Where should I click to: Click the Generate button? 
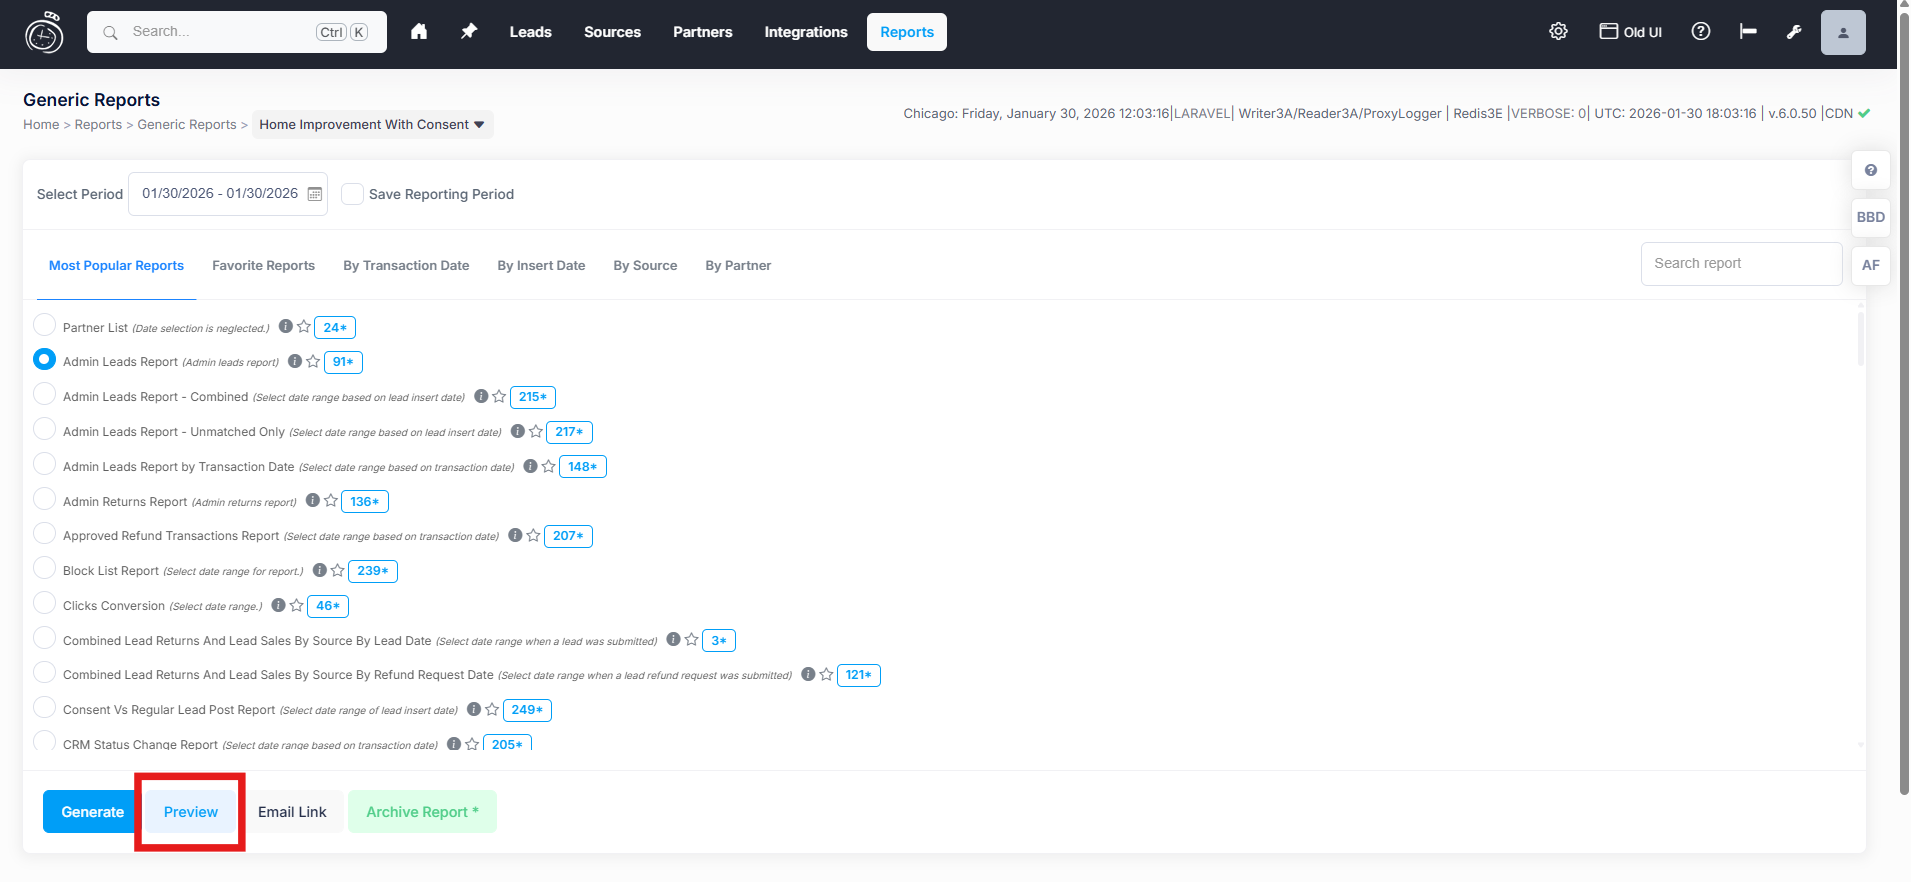click(x=92, y=812)
